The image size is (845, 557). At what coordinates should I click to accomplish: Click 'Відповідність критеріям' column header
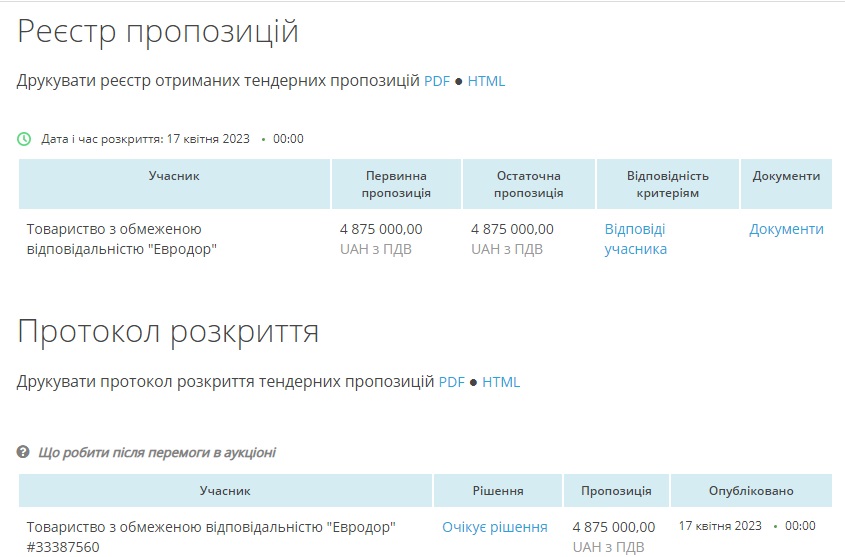click(668, 184)
